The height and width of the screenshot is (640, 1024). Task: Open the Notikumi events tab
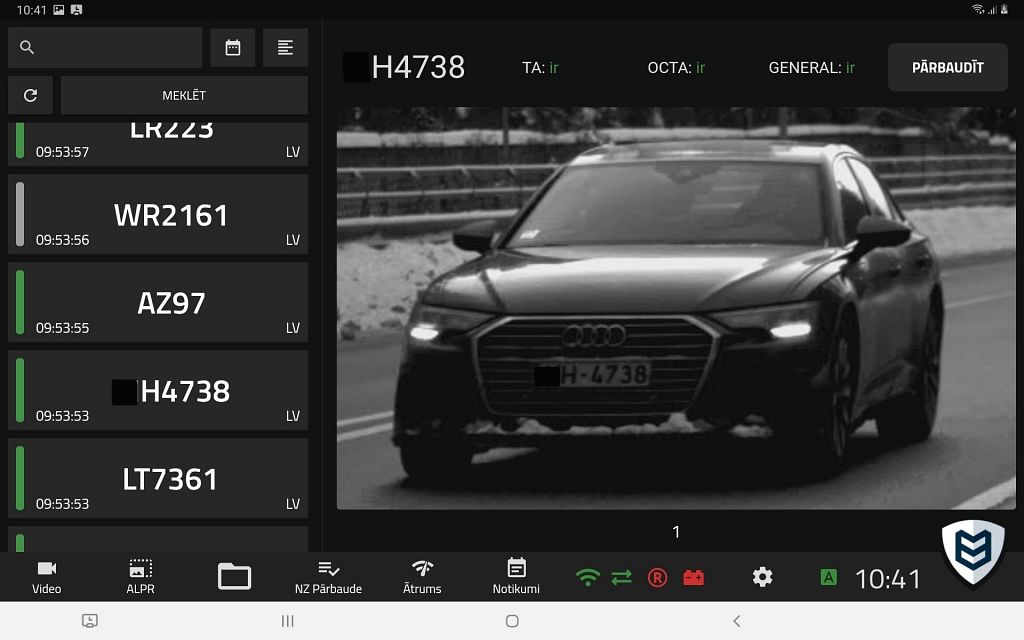[516, 577]
